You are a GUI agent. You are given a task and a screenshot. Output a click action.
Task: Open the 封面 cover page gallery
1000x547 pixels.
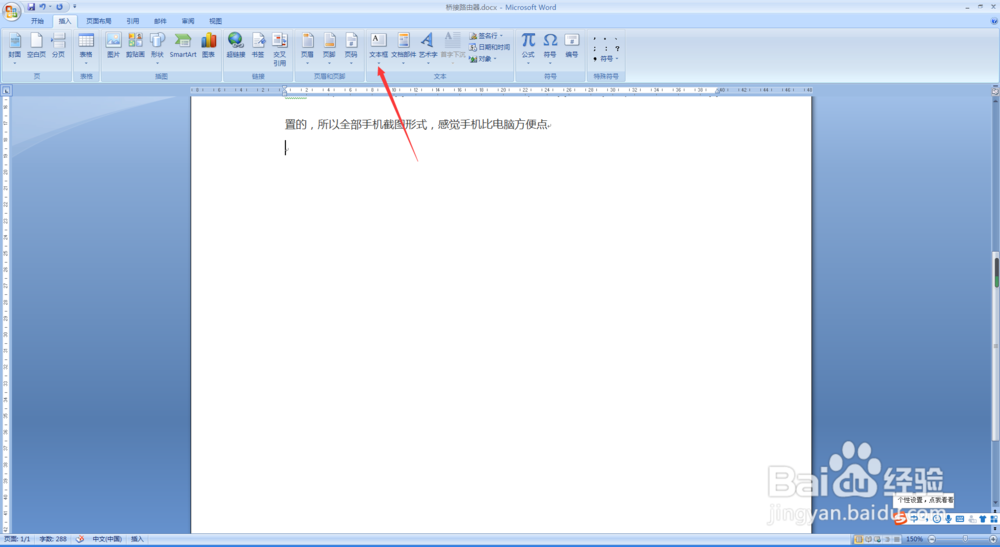tap(15, 48)
